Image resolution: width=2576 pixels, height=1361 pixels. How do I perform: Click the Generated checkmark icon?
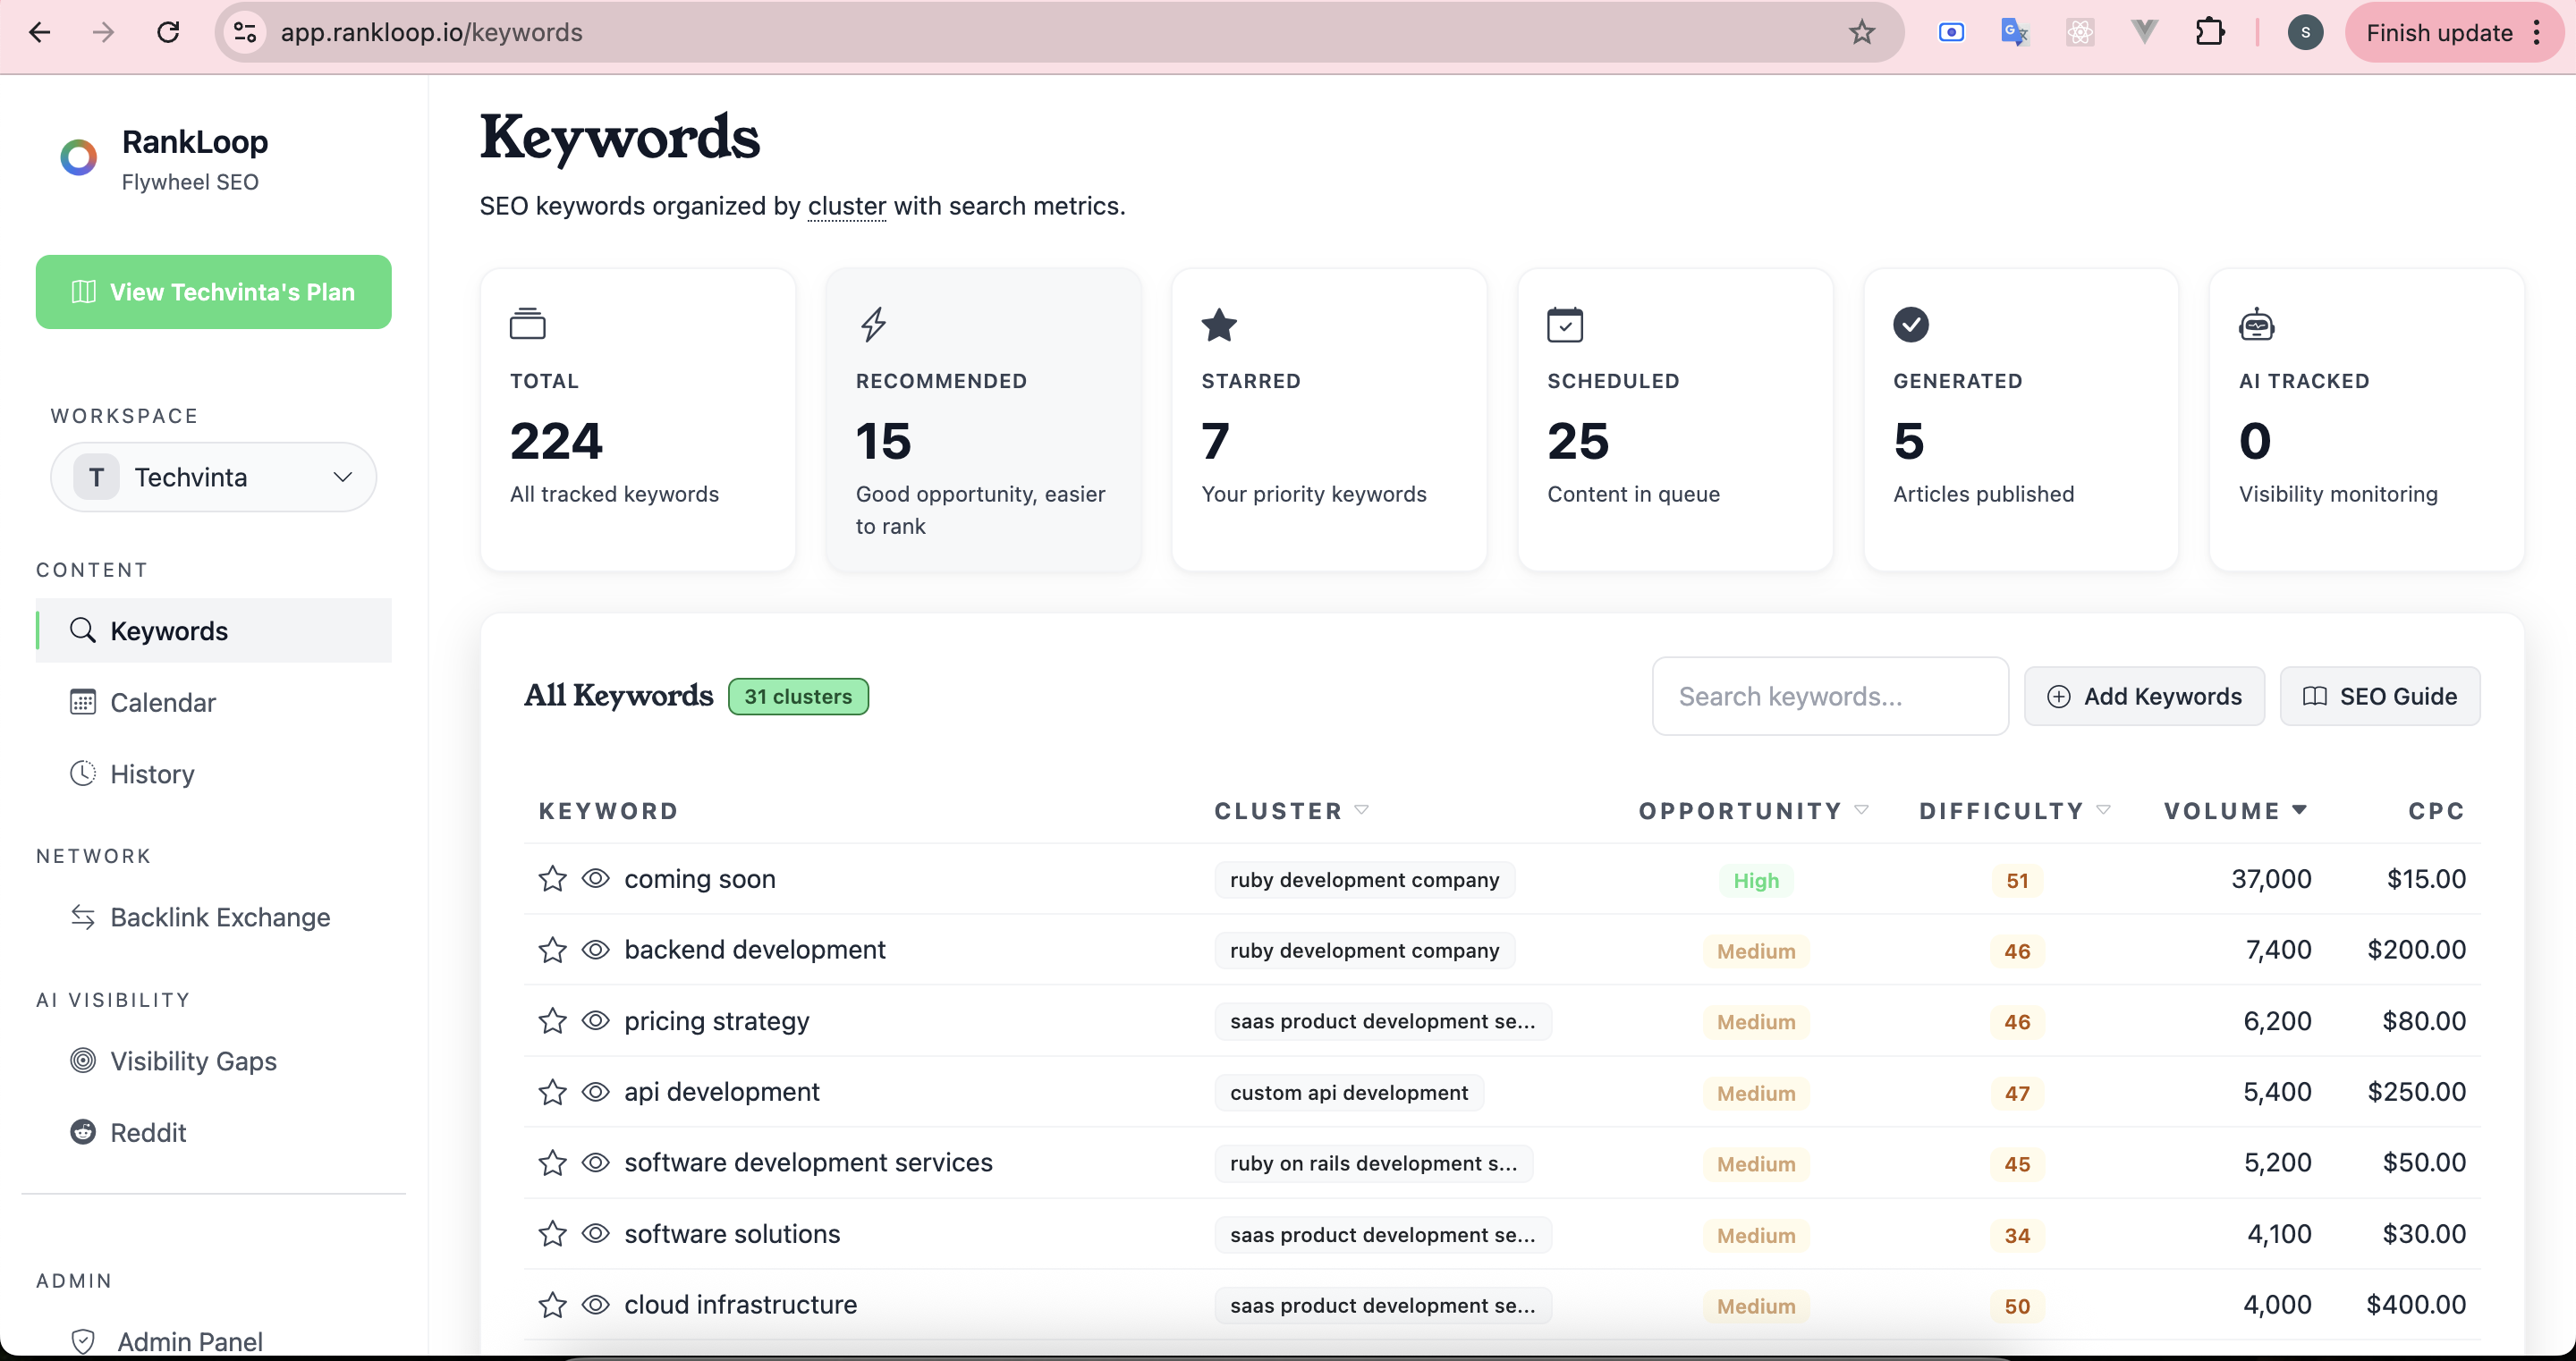[1911, 324]
